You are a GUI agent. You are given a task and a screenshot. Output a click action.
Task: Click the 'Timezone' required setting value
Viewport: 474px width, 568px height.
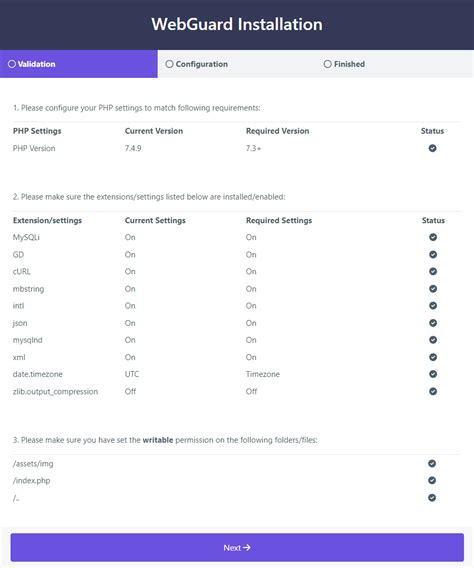[x=263, y=374]
